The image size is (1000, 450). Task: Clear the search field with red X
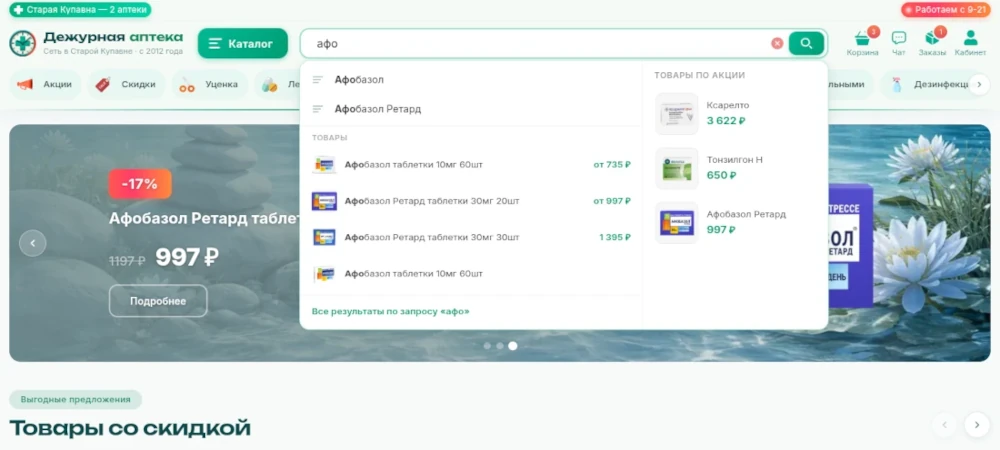point(777,43)
